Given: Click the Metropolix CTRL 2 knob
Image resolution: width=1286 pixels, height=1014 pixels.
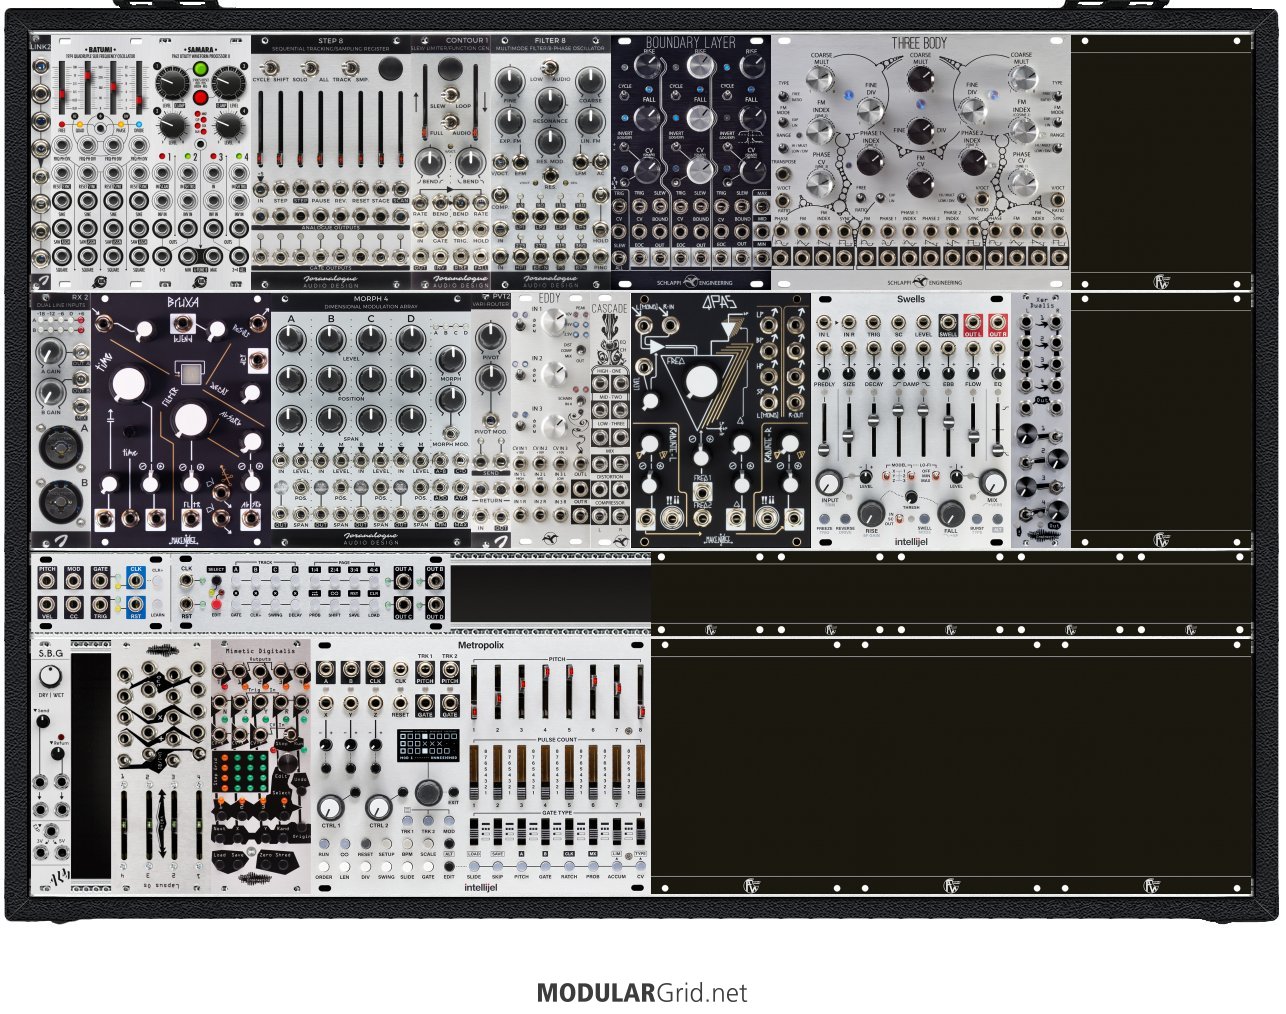Looking at the screenshot, I should point(378,807).
